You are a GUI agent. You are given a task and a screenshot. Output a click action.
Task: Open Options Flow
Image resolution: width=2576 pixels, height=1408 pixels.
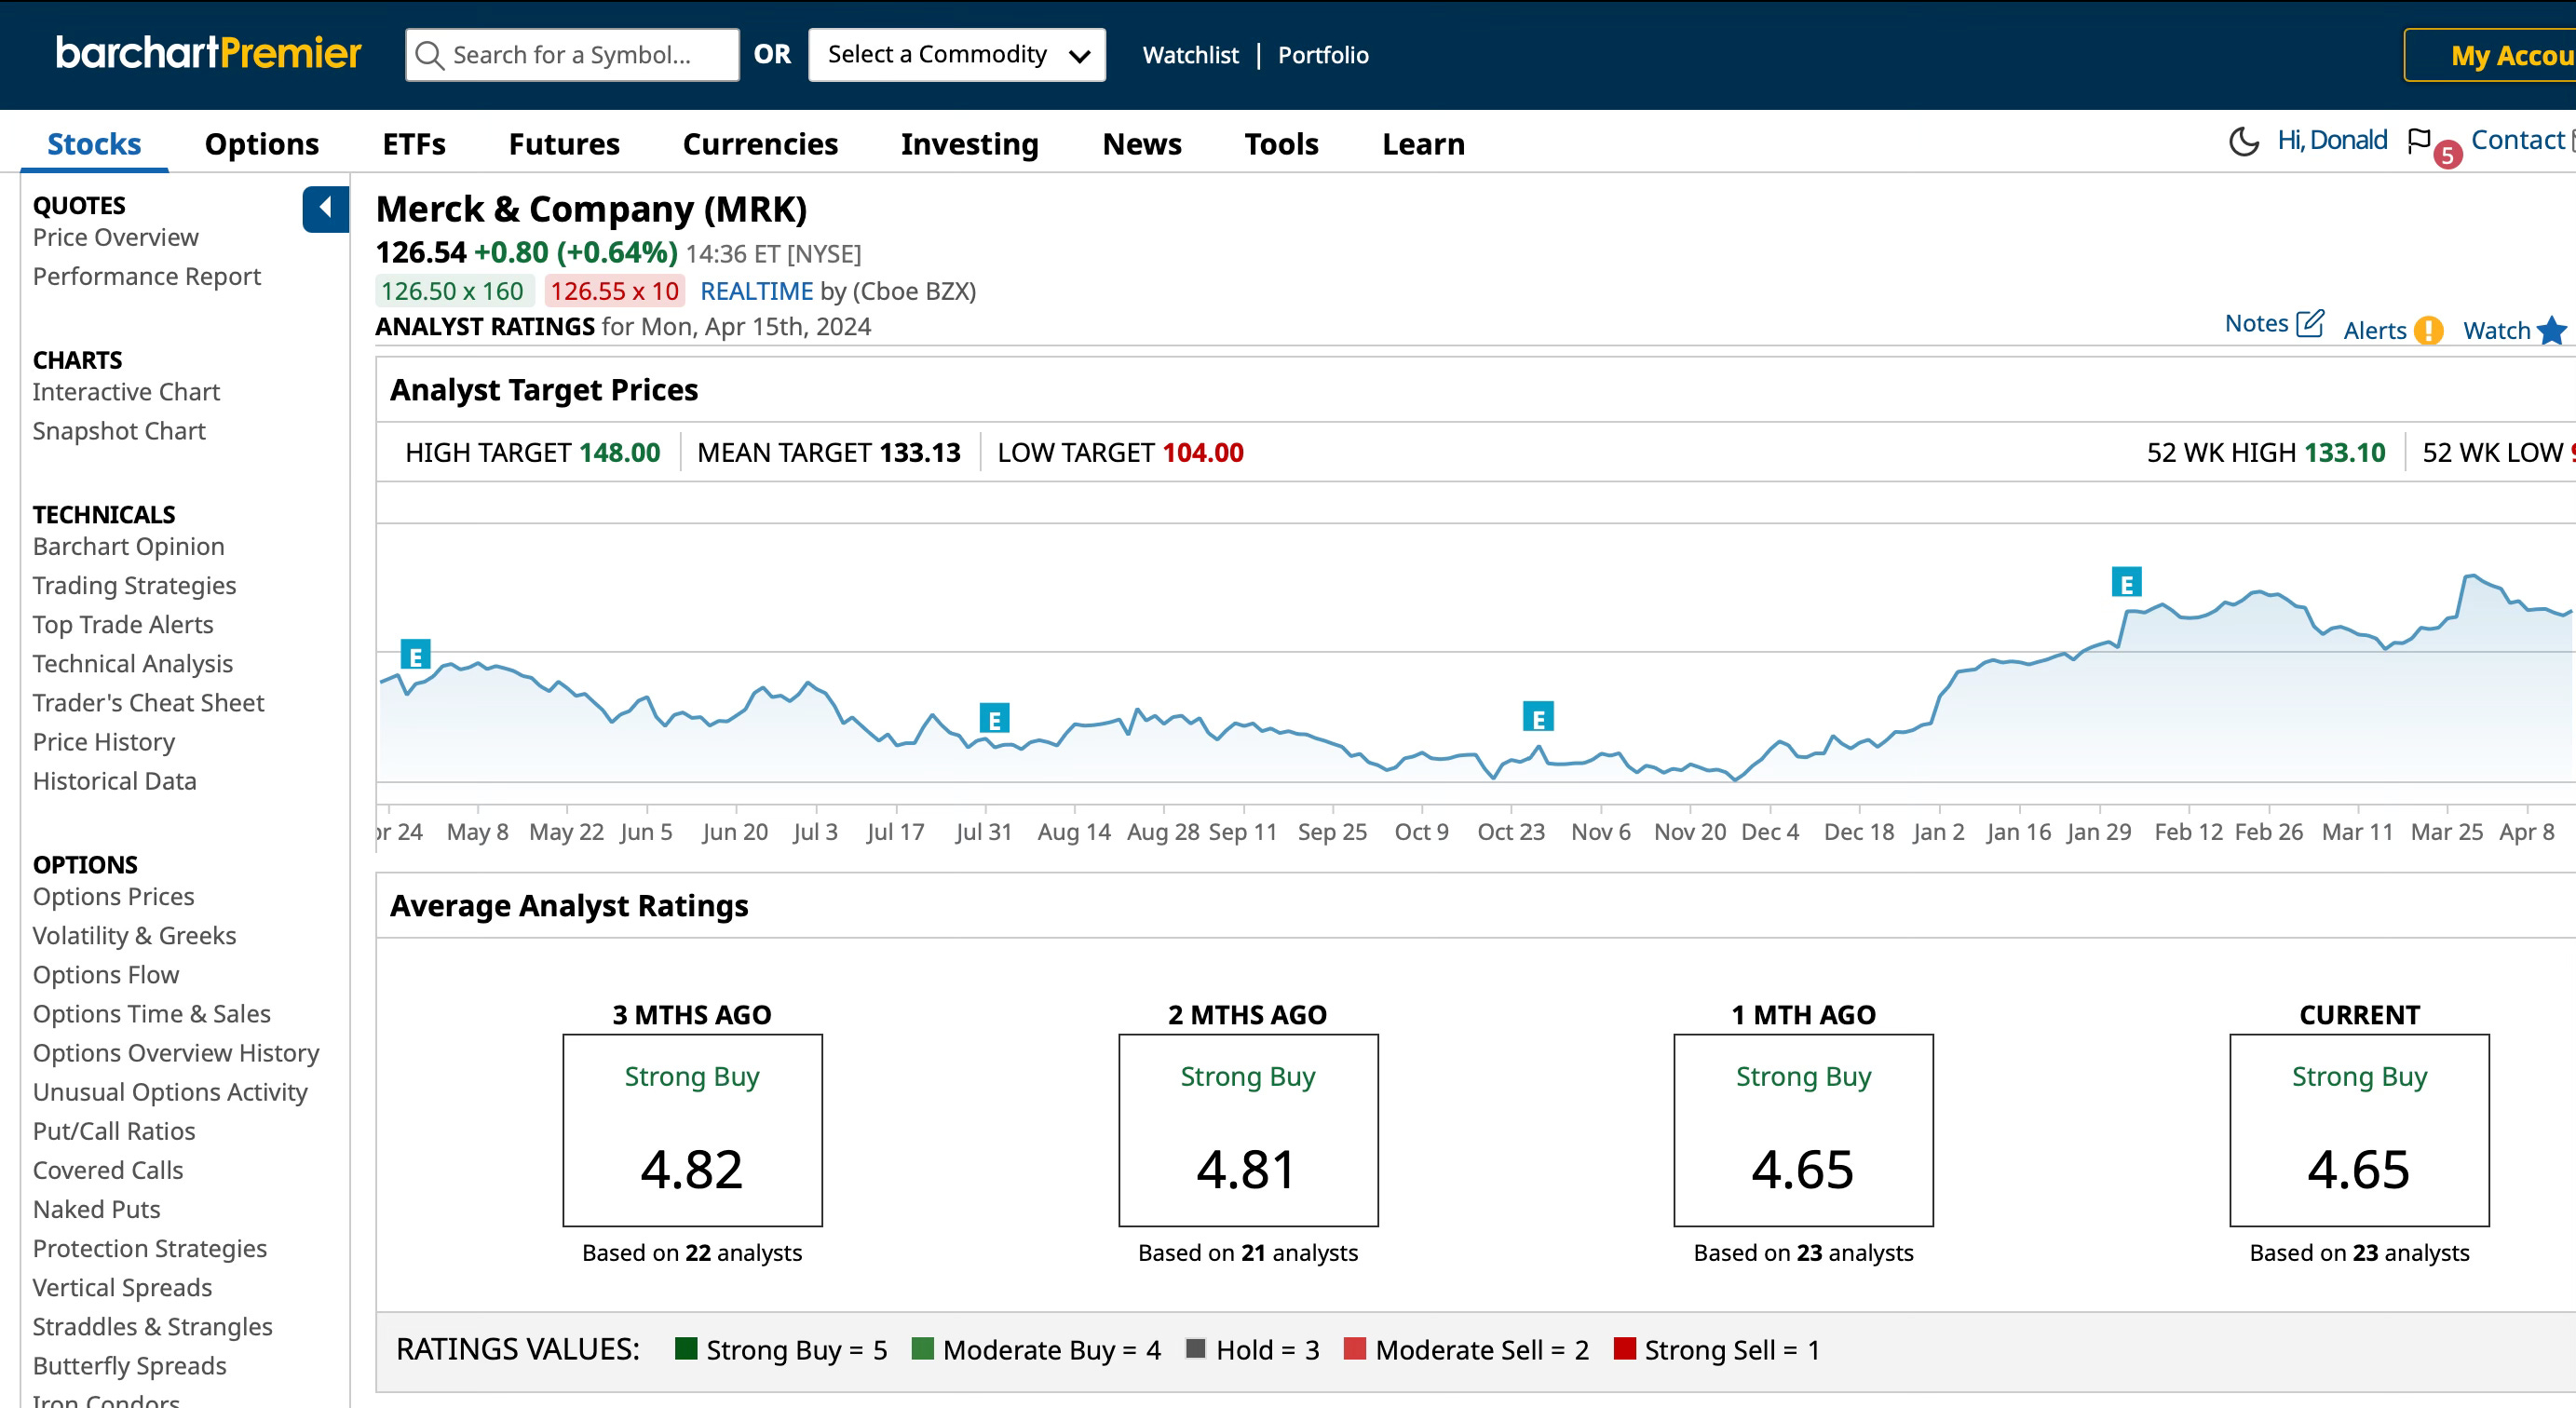(106, 974)
